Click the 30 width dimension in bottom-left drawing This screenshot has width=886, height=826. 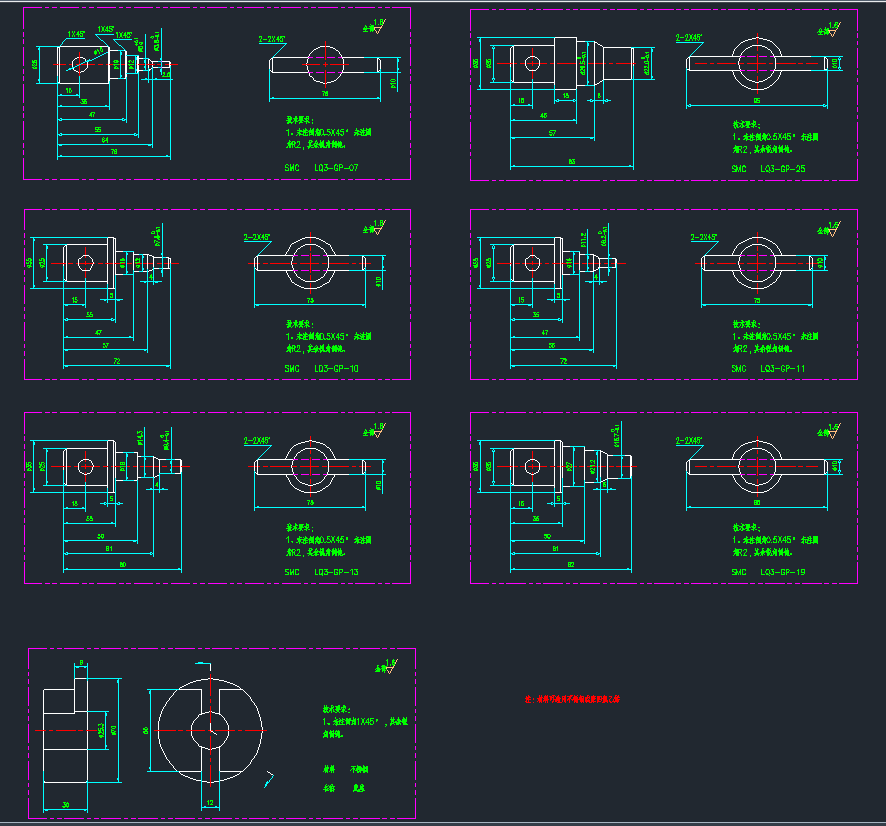coord(65,805)
